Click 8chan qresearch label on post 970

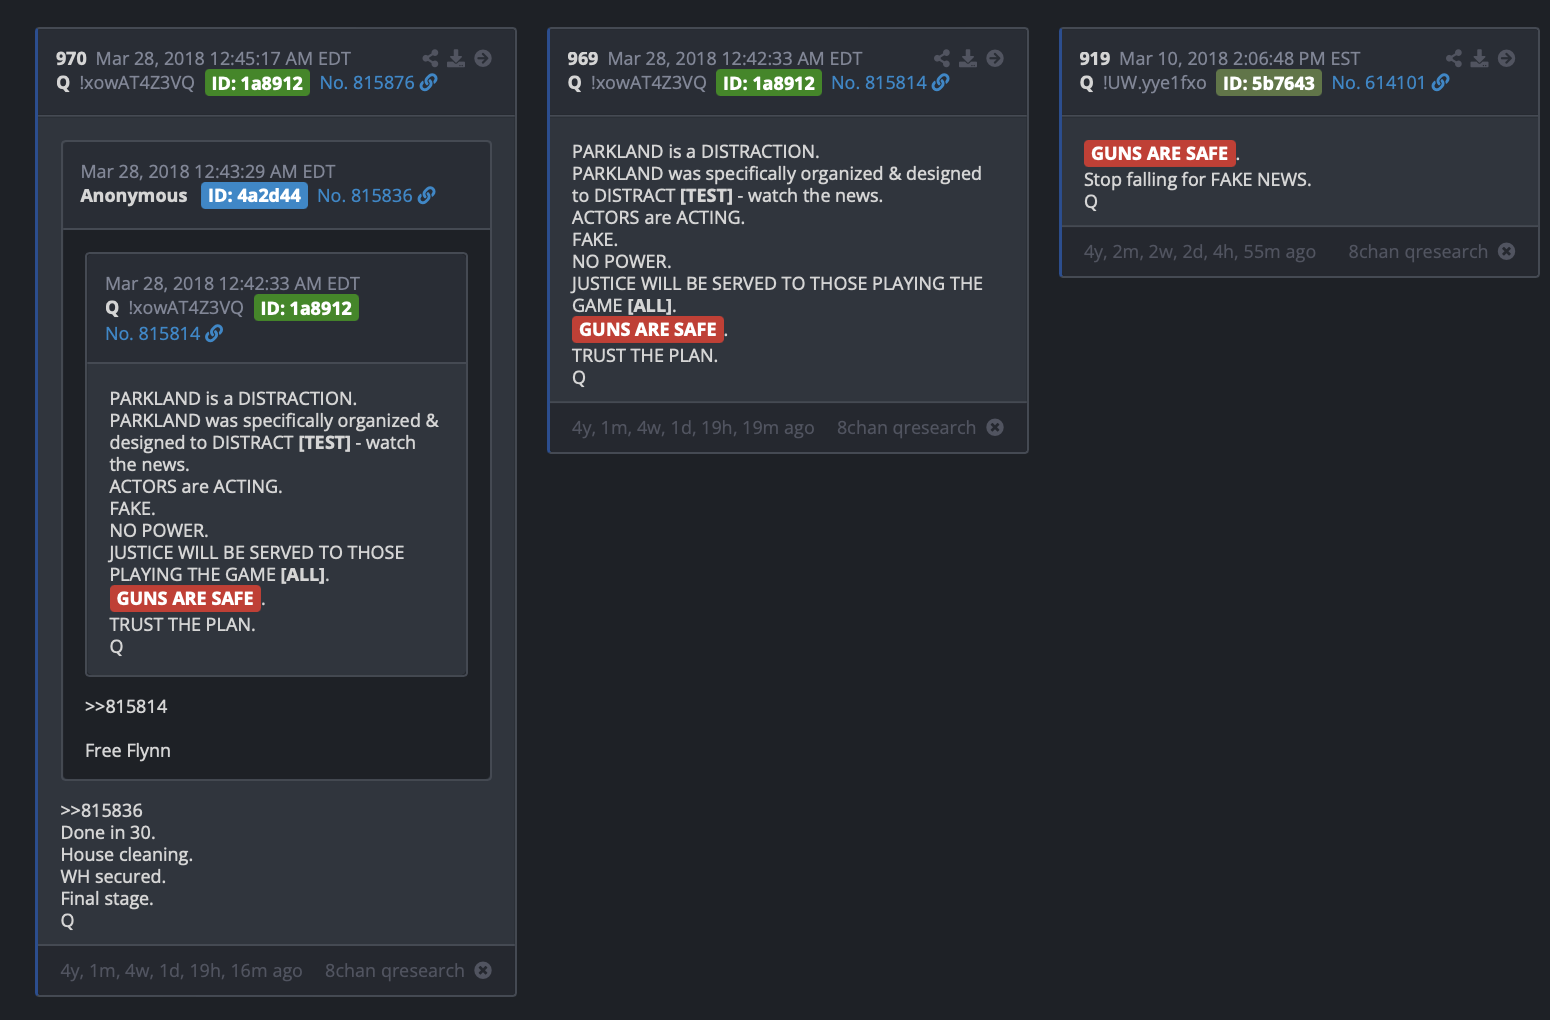(x=395, y=970)
